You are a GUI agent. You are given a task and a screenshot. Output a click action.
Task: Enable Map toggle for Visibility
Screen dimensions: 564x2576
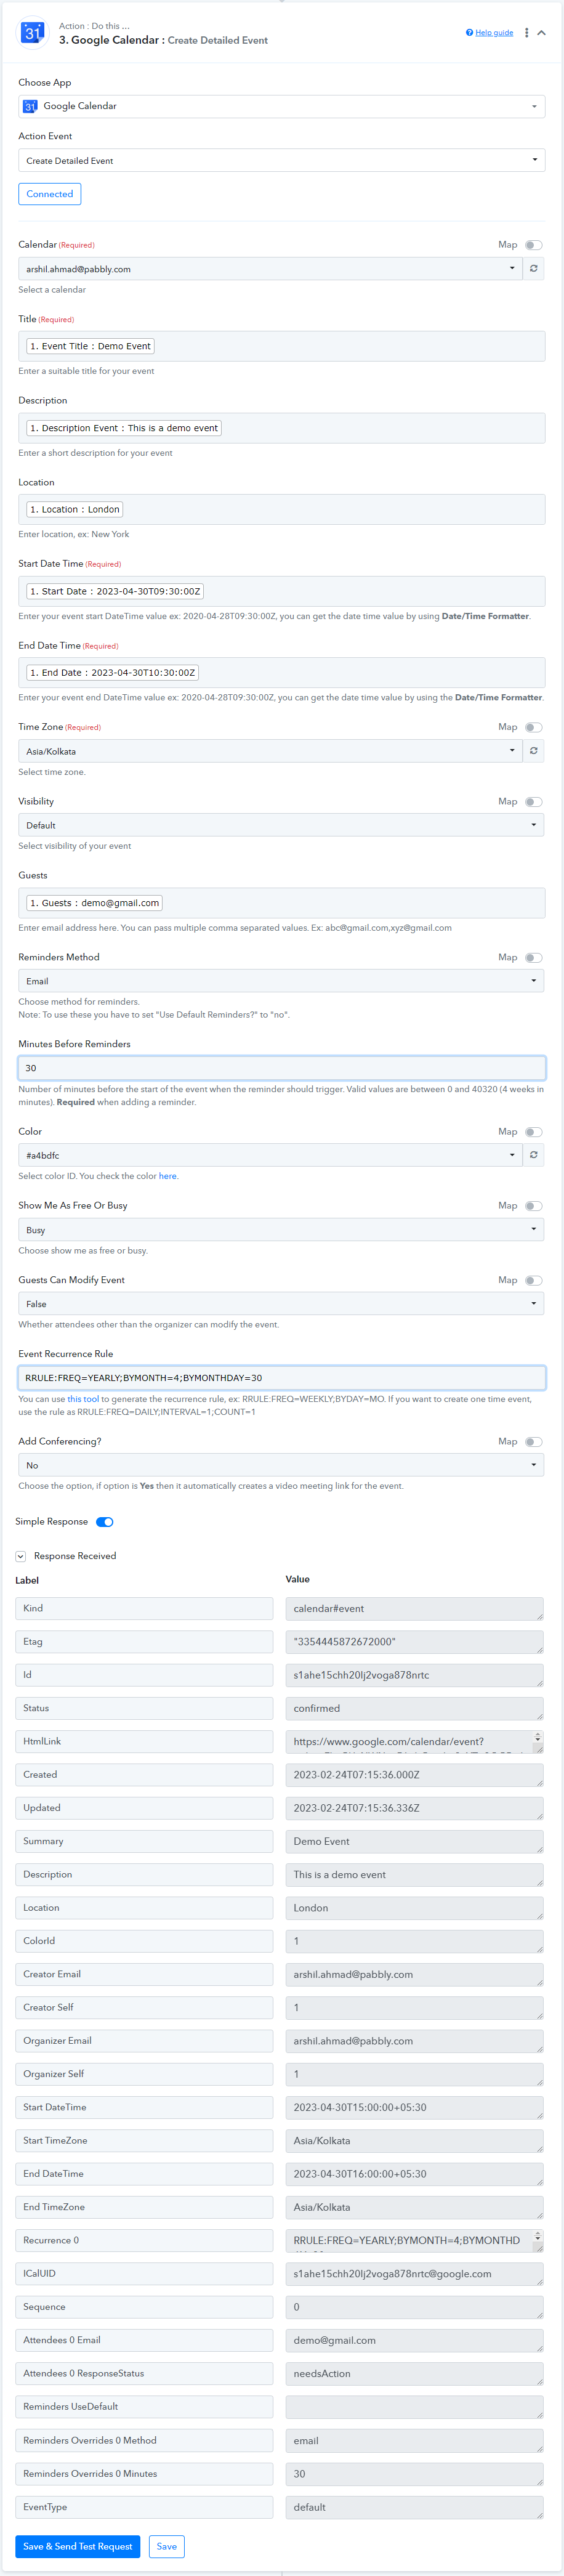[x=534, y=802]
